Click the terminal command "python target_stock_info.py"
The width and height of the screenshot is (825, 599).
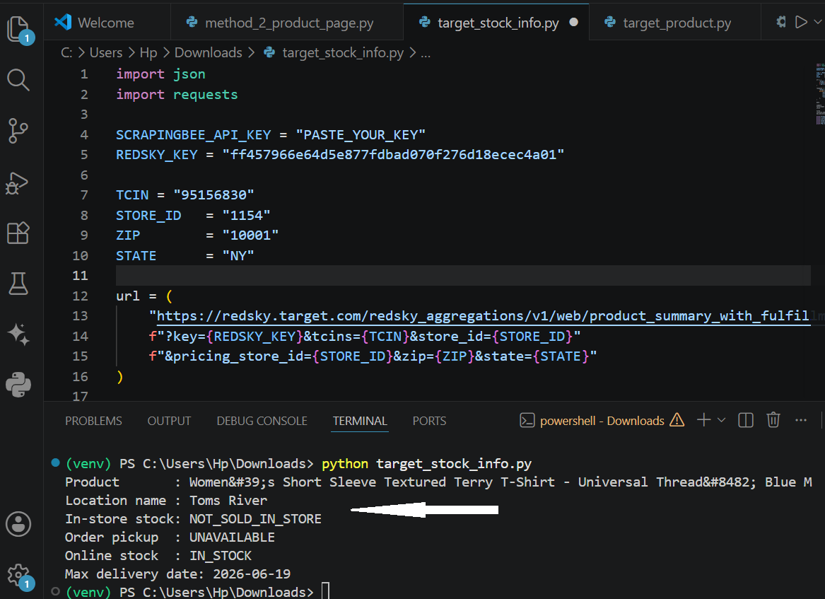click(427, 464)
